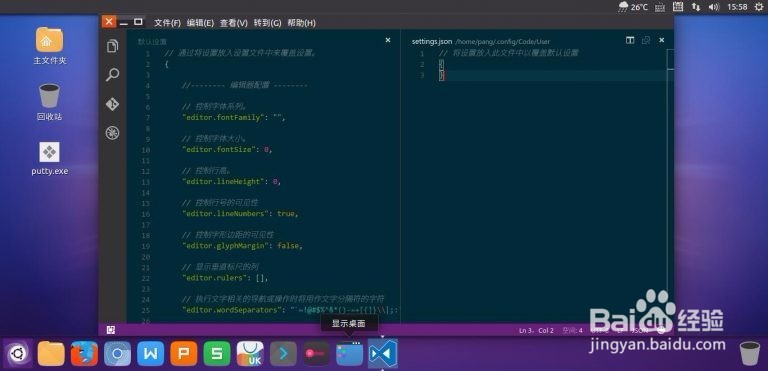
Task: Select the settings.json tab
Action: (x=432, y=42)
